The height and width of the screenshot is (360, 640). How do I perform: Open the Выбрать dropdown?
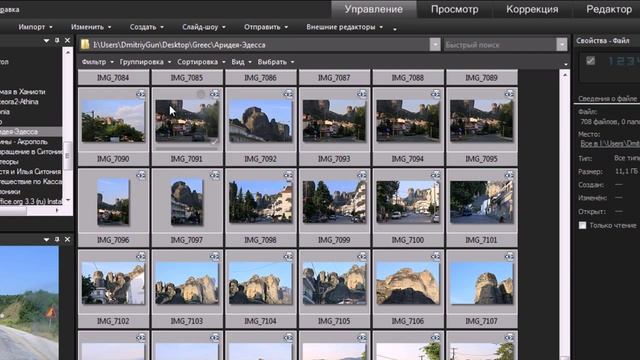tap(276, 62)
